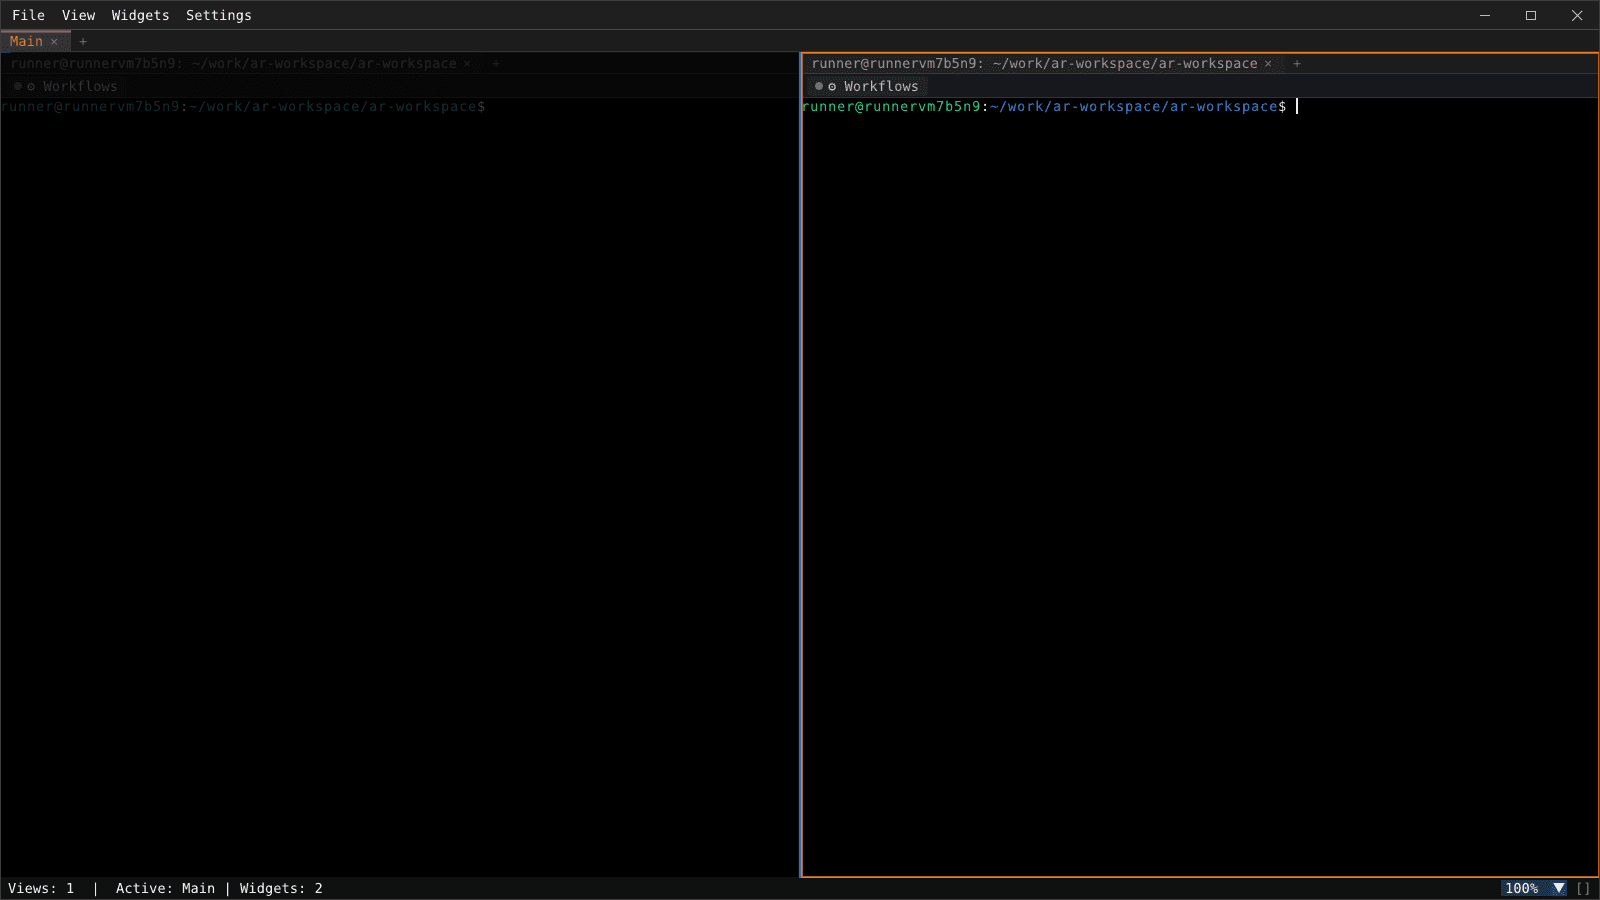Open the File menu
The height and width of the screenshot is (900, 1600).
click(28, 15)
